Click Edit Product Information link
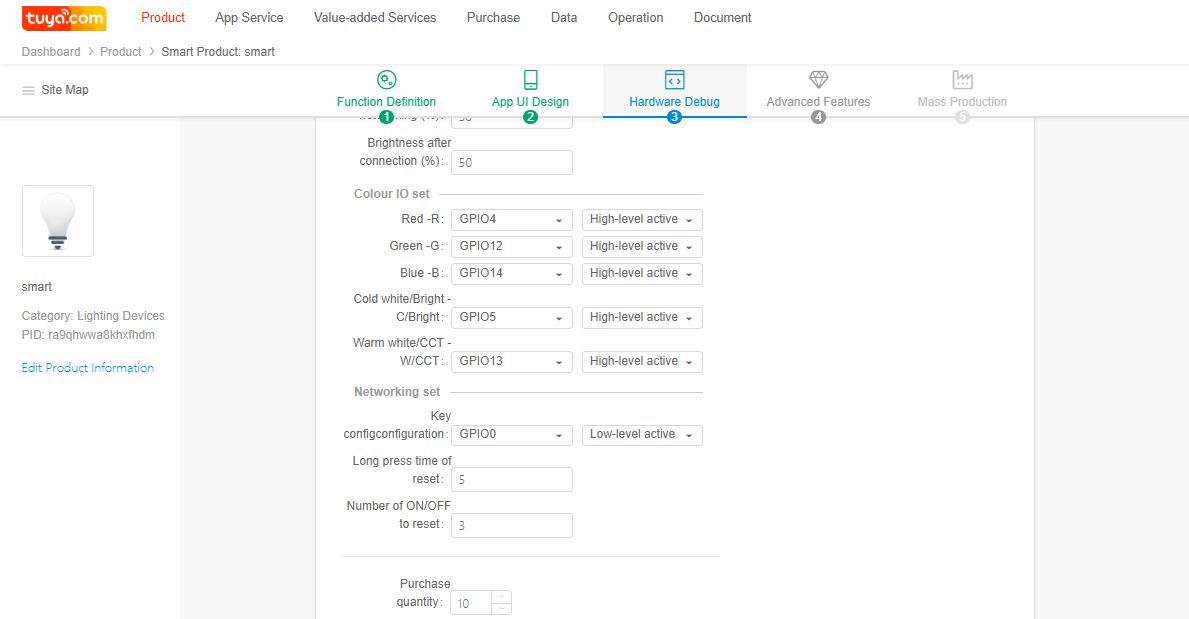Image resolution: width=1189 pixels, height=619 pixels. click(x=88, y=368)
